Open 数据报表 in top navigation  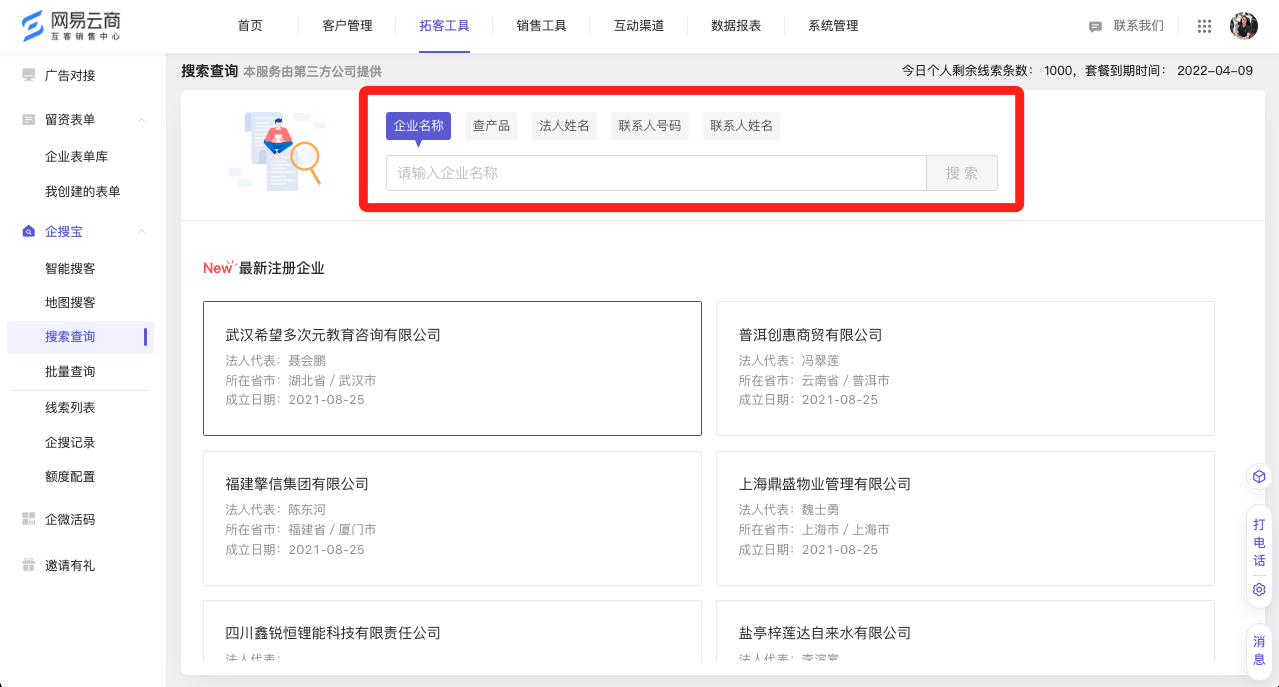[735, 26]
